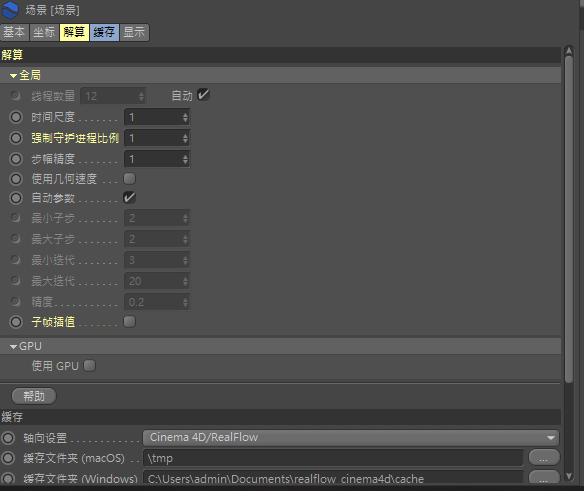This screenshot has height=491, width=584.
Task: Click the 解算 section header text
Action: pos(12,55)
